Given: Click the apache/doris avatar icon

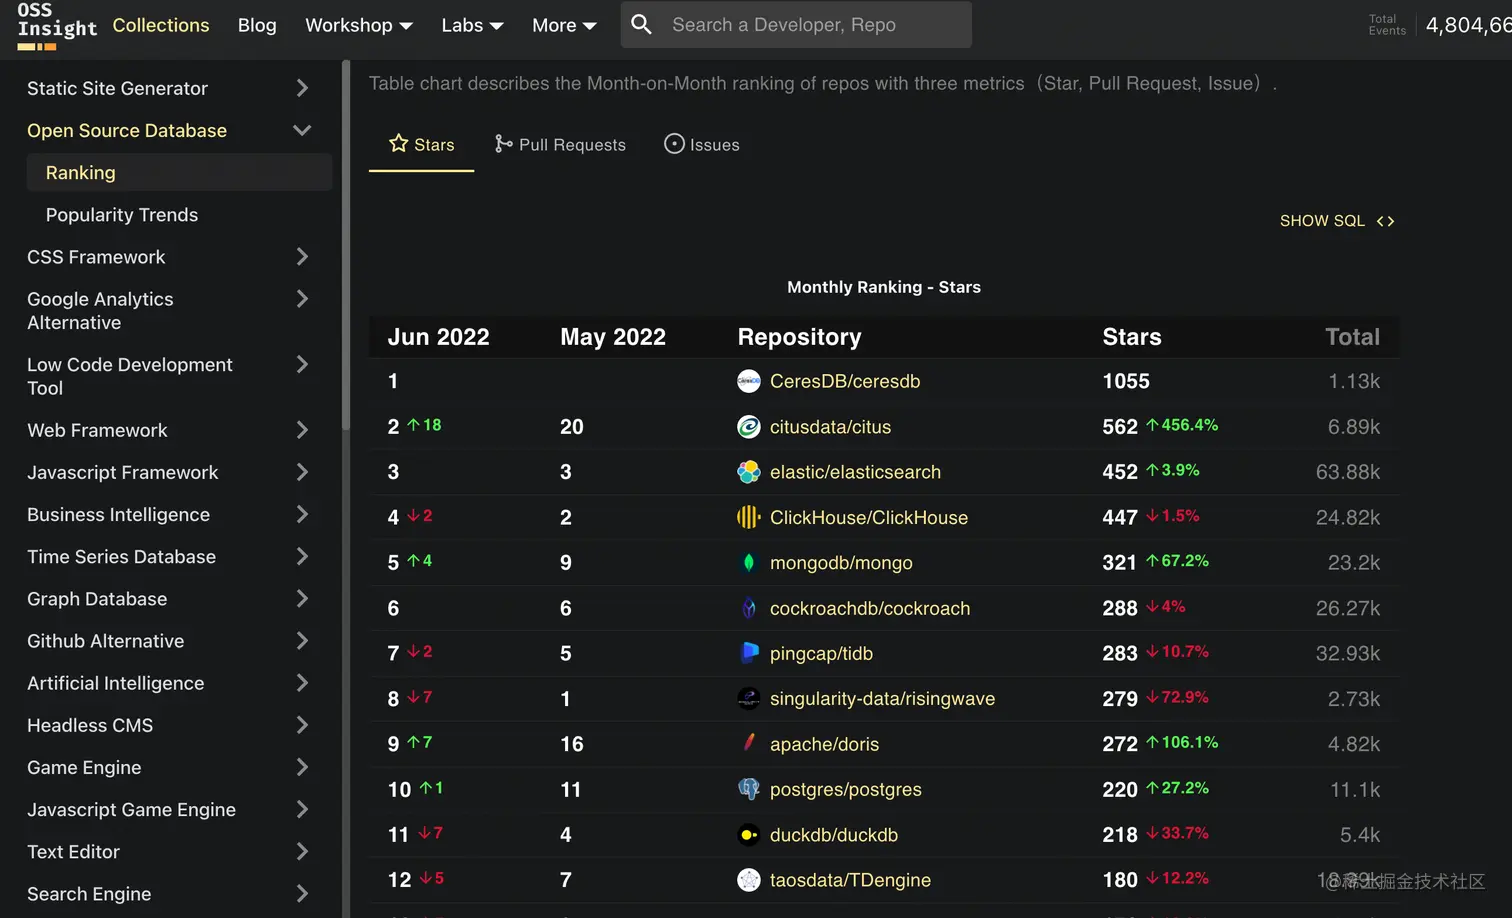Looking at the screenshot, I should (749, 744).
